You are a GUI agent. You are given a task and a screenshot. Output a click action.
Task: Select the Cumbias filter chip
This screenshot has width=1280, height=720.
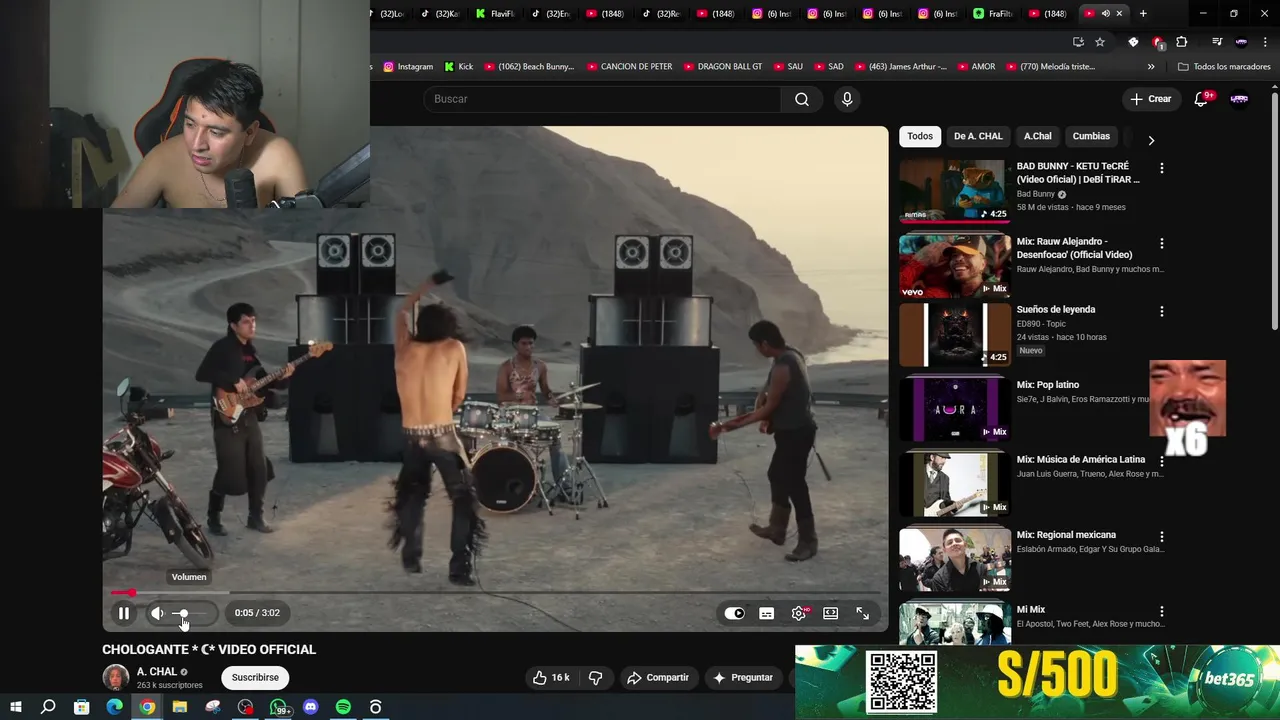click(1091, 136)
